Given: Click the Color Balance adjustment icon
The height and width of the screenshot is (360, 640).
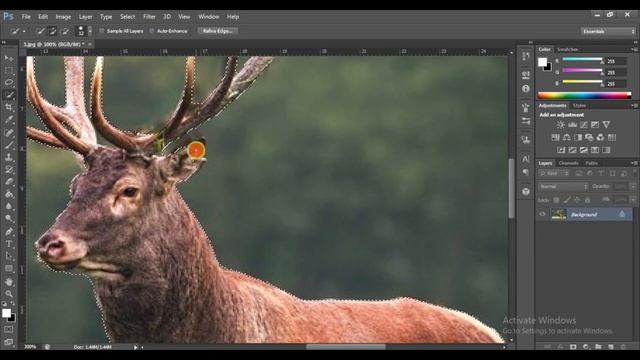Looking at the screenshot, I should click(x=567, y=138).
